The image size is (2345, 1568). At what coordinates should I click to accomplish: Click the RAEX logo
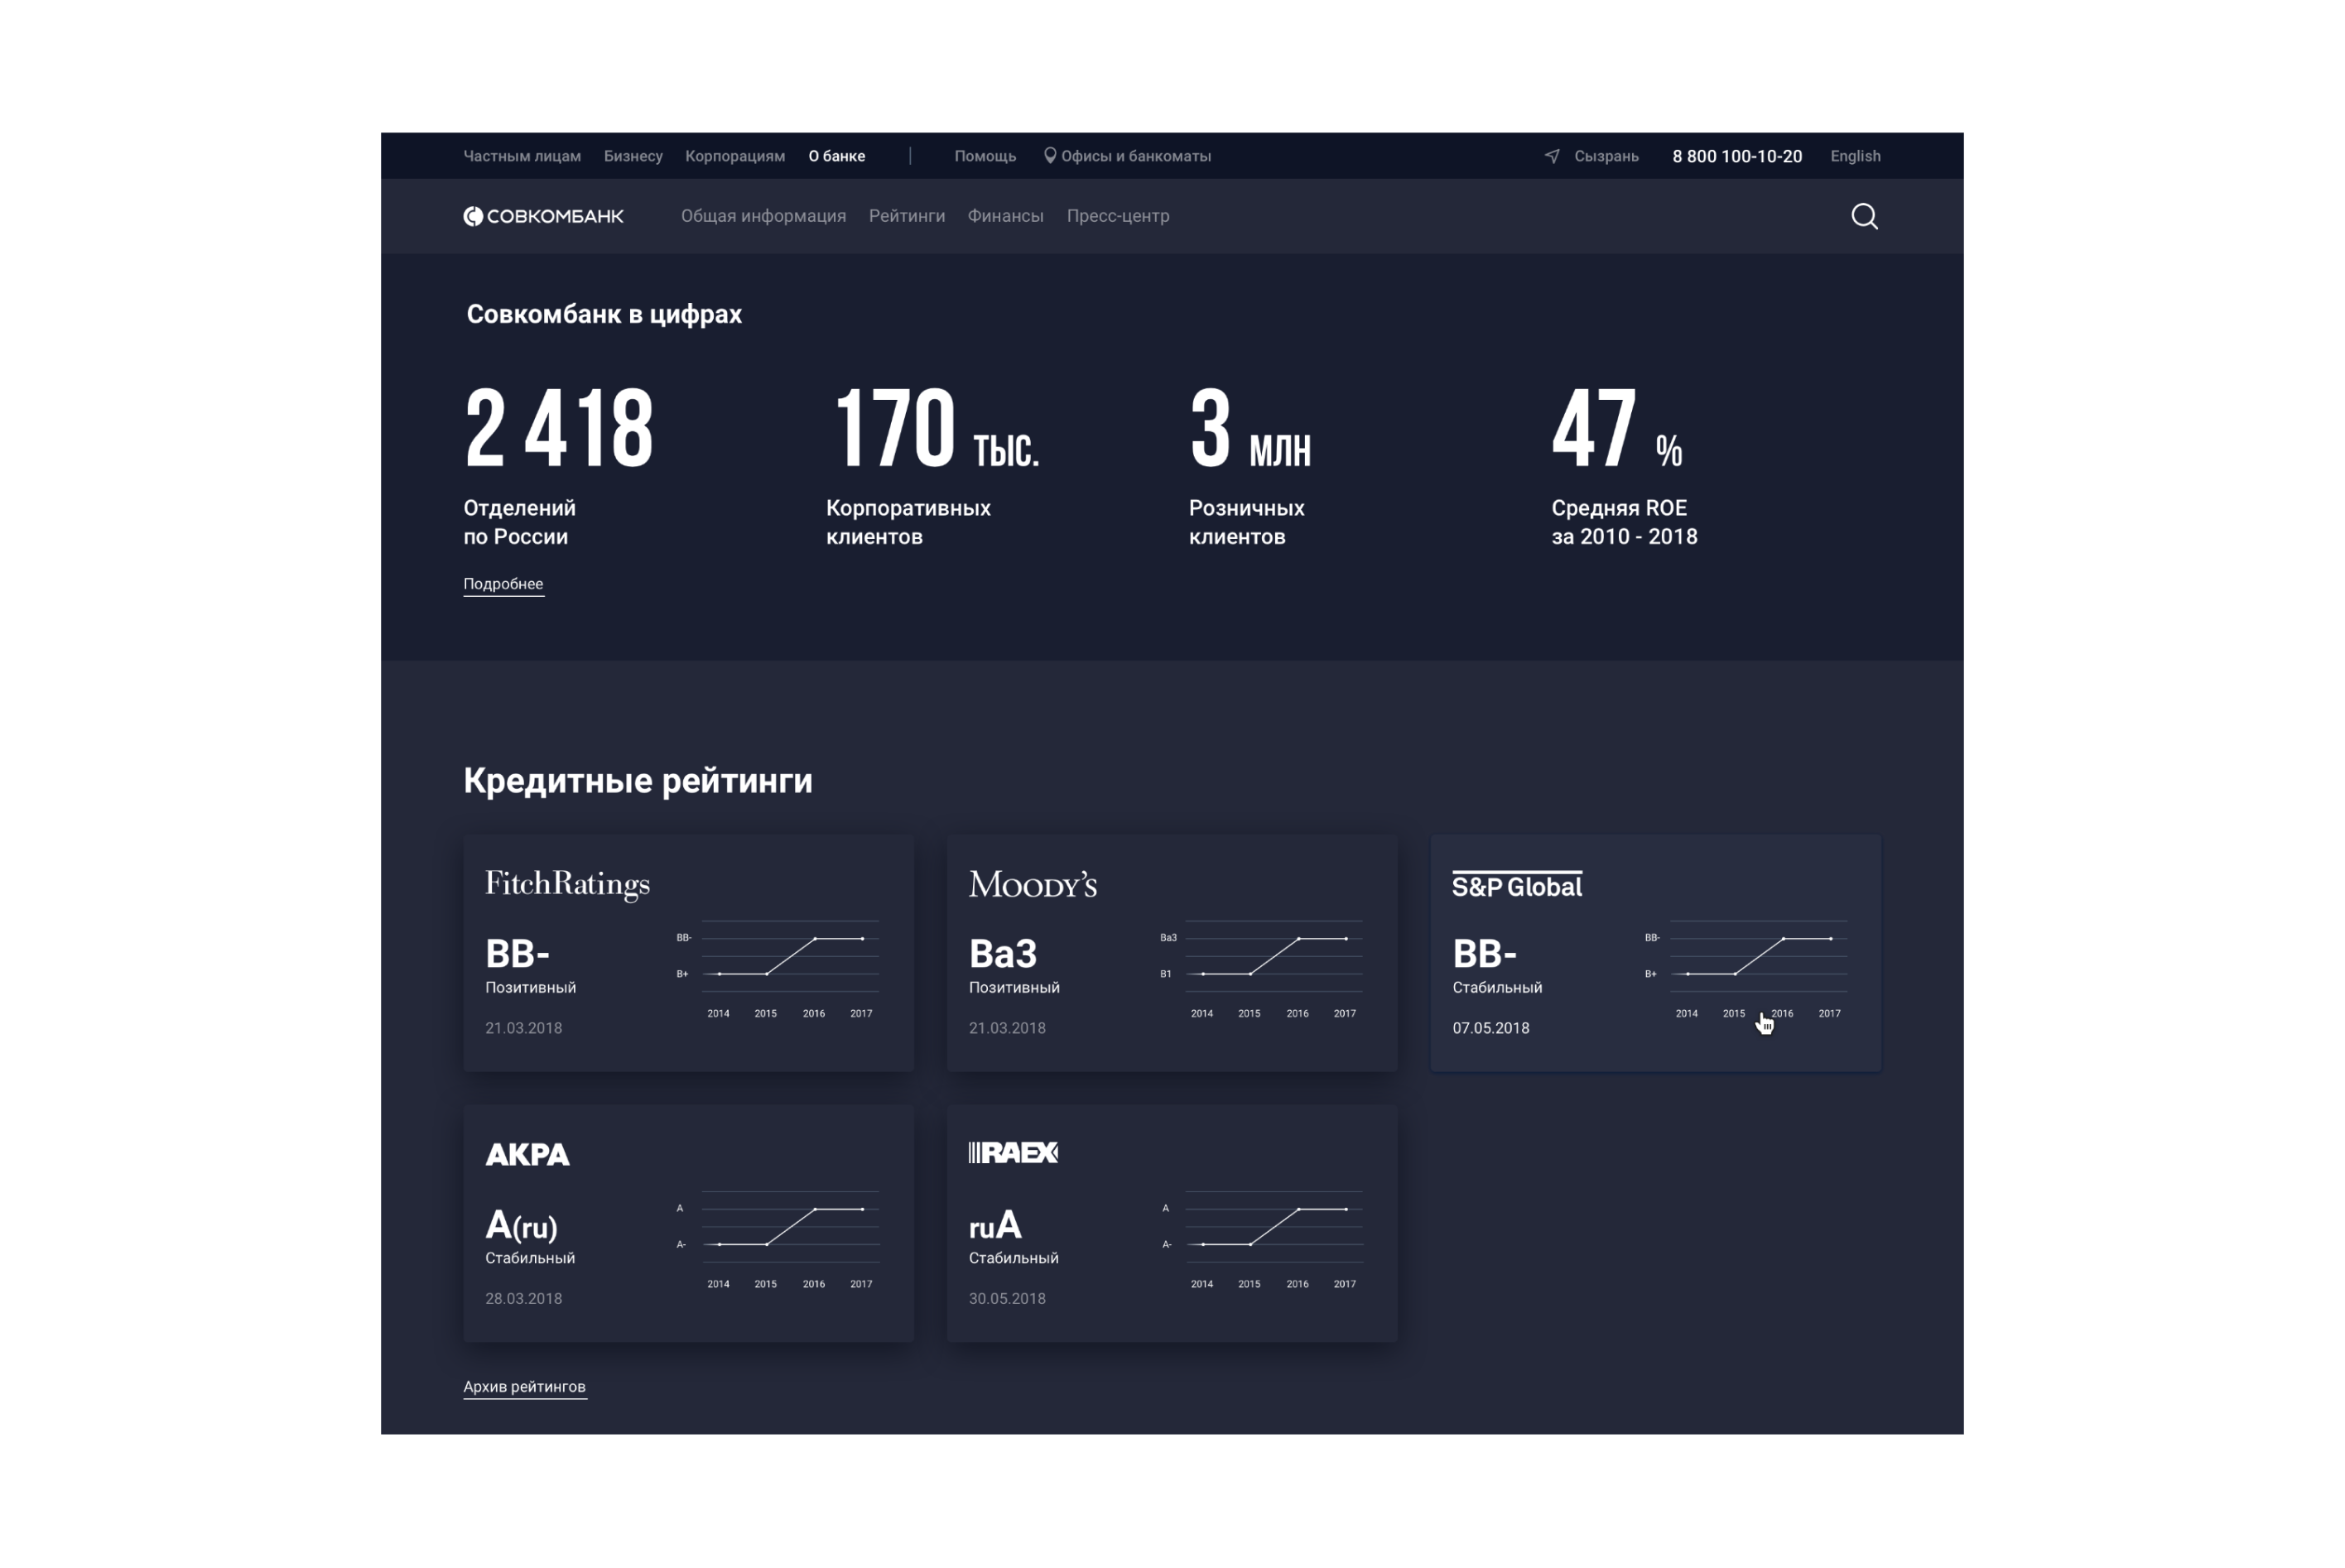[1013, 1153]
